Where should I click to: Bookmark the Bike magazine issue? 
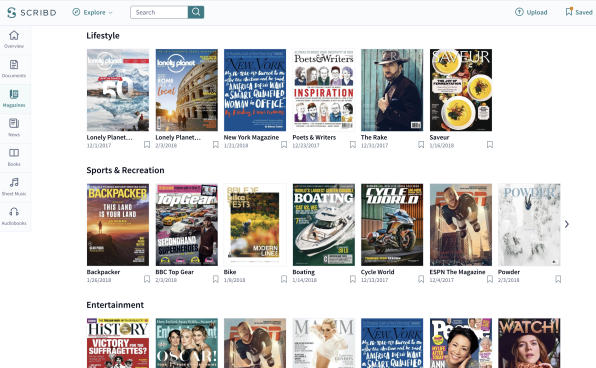[284, 279]
